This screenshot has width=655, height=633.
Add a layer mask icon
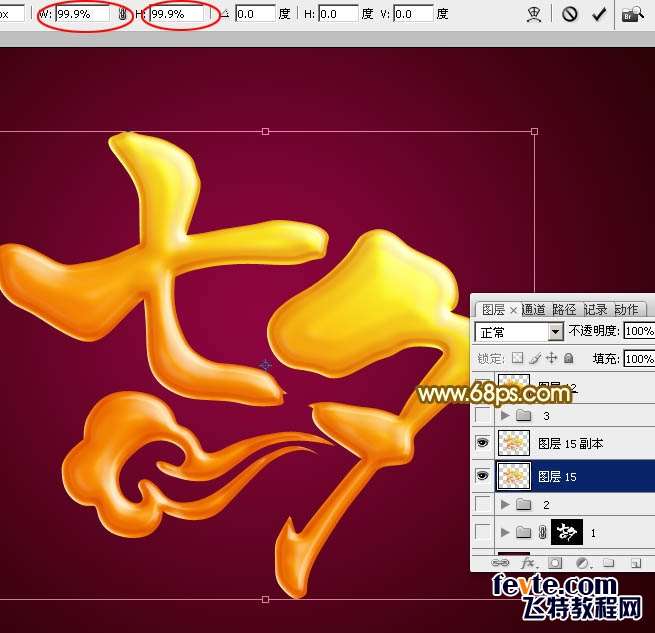point(555,563)
